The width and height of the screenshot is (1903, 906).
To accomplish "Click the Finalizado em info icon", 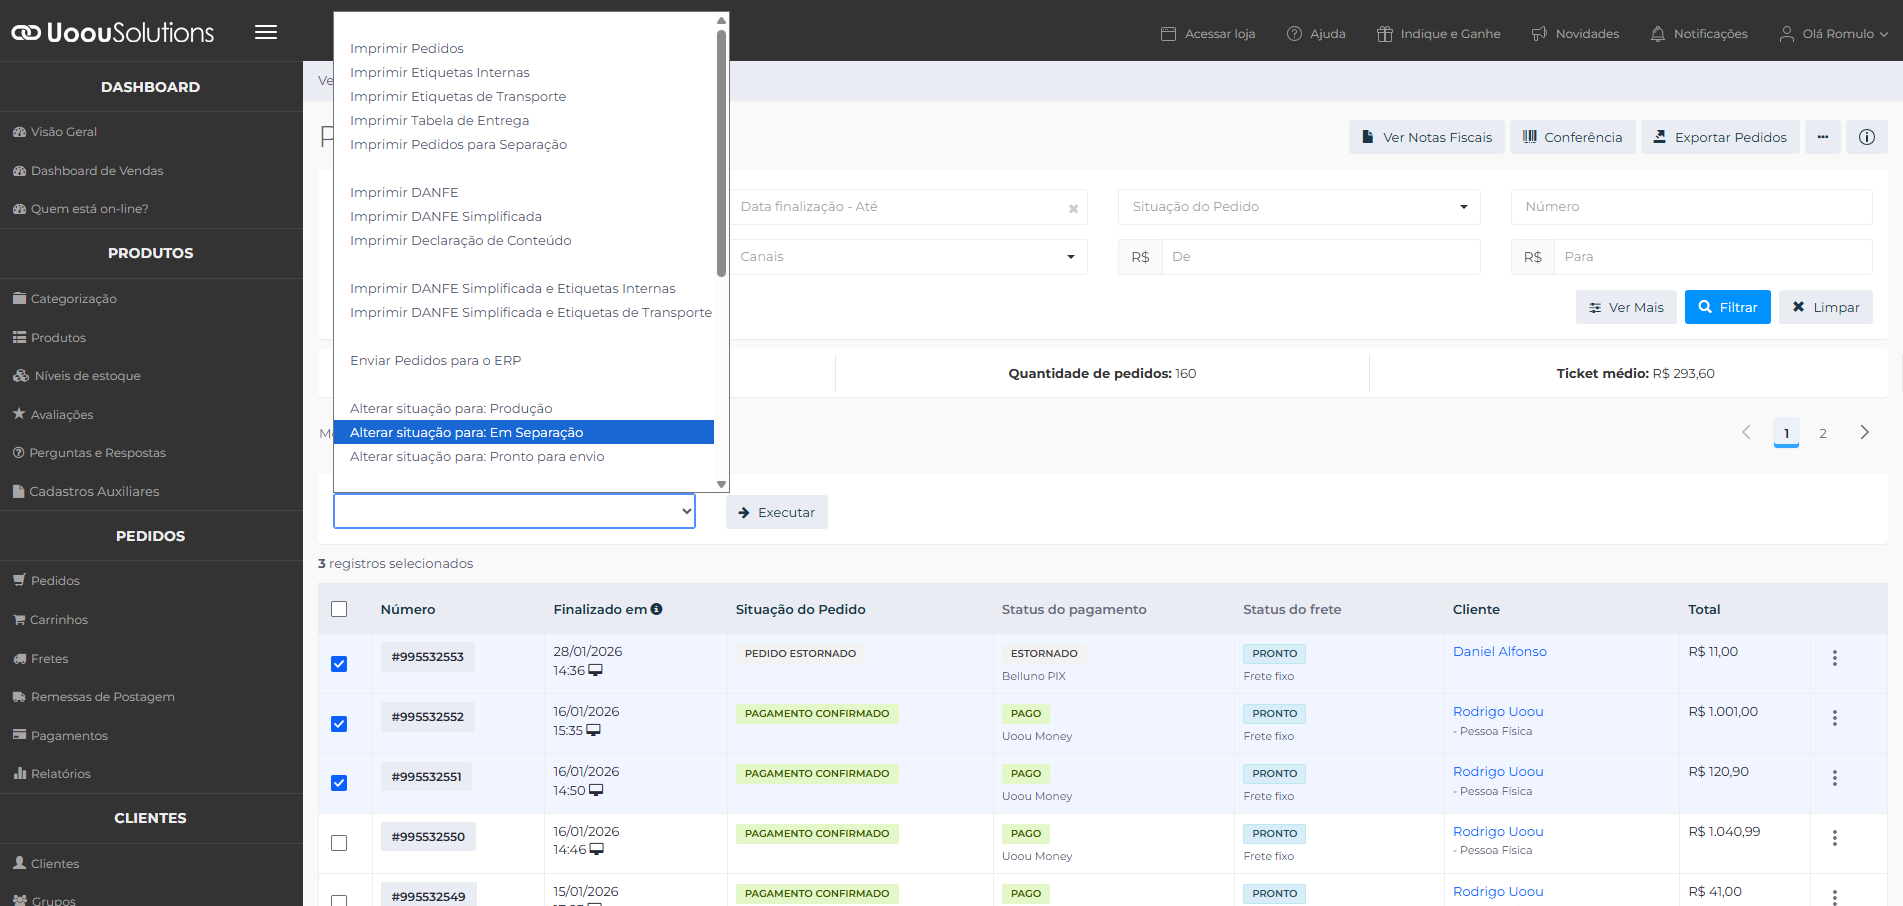I will [x=657, y=609].
